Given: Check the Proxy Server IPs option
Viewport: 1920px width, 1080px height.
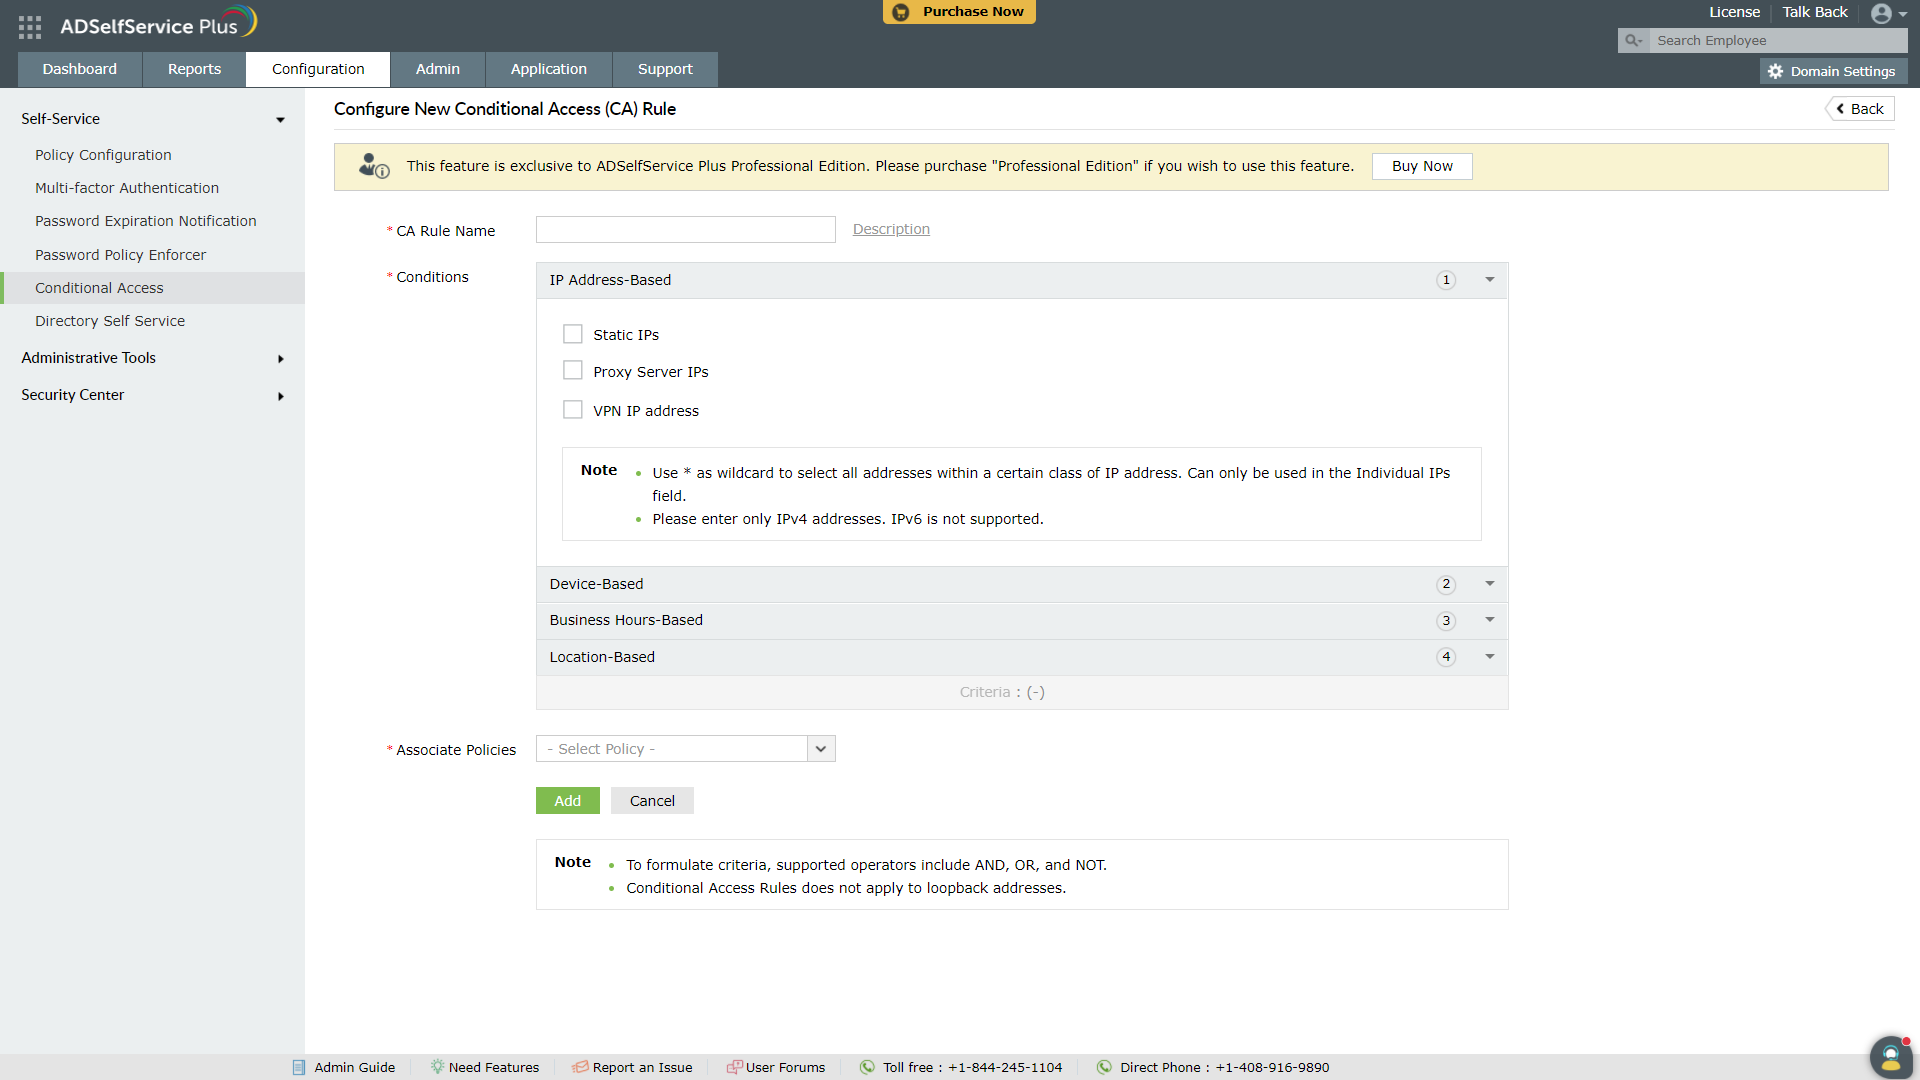Looking at the screenshot, I should tap(573, 371).
